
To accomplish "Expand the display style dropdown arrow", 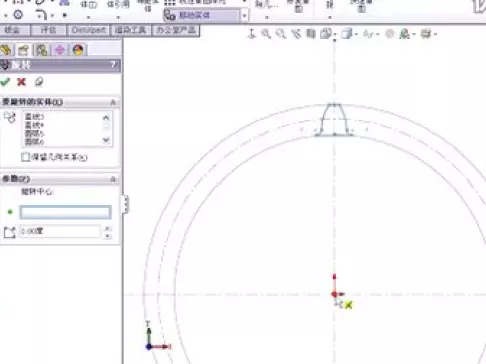I will tap(356, 34).
